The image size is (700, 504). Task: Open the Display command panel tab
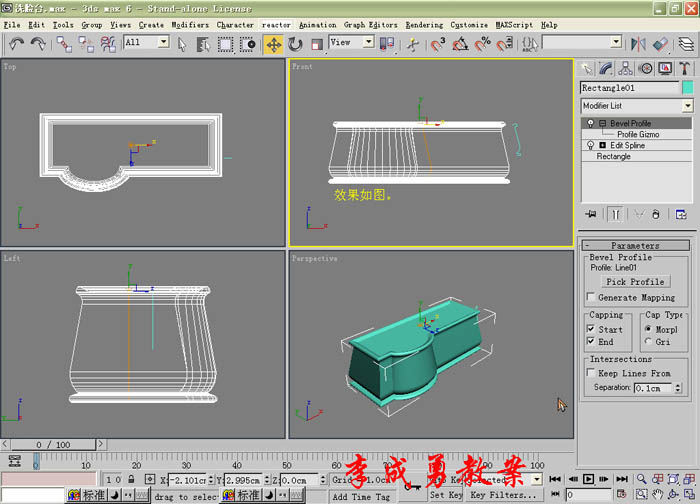pos(665,69)
